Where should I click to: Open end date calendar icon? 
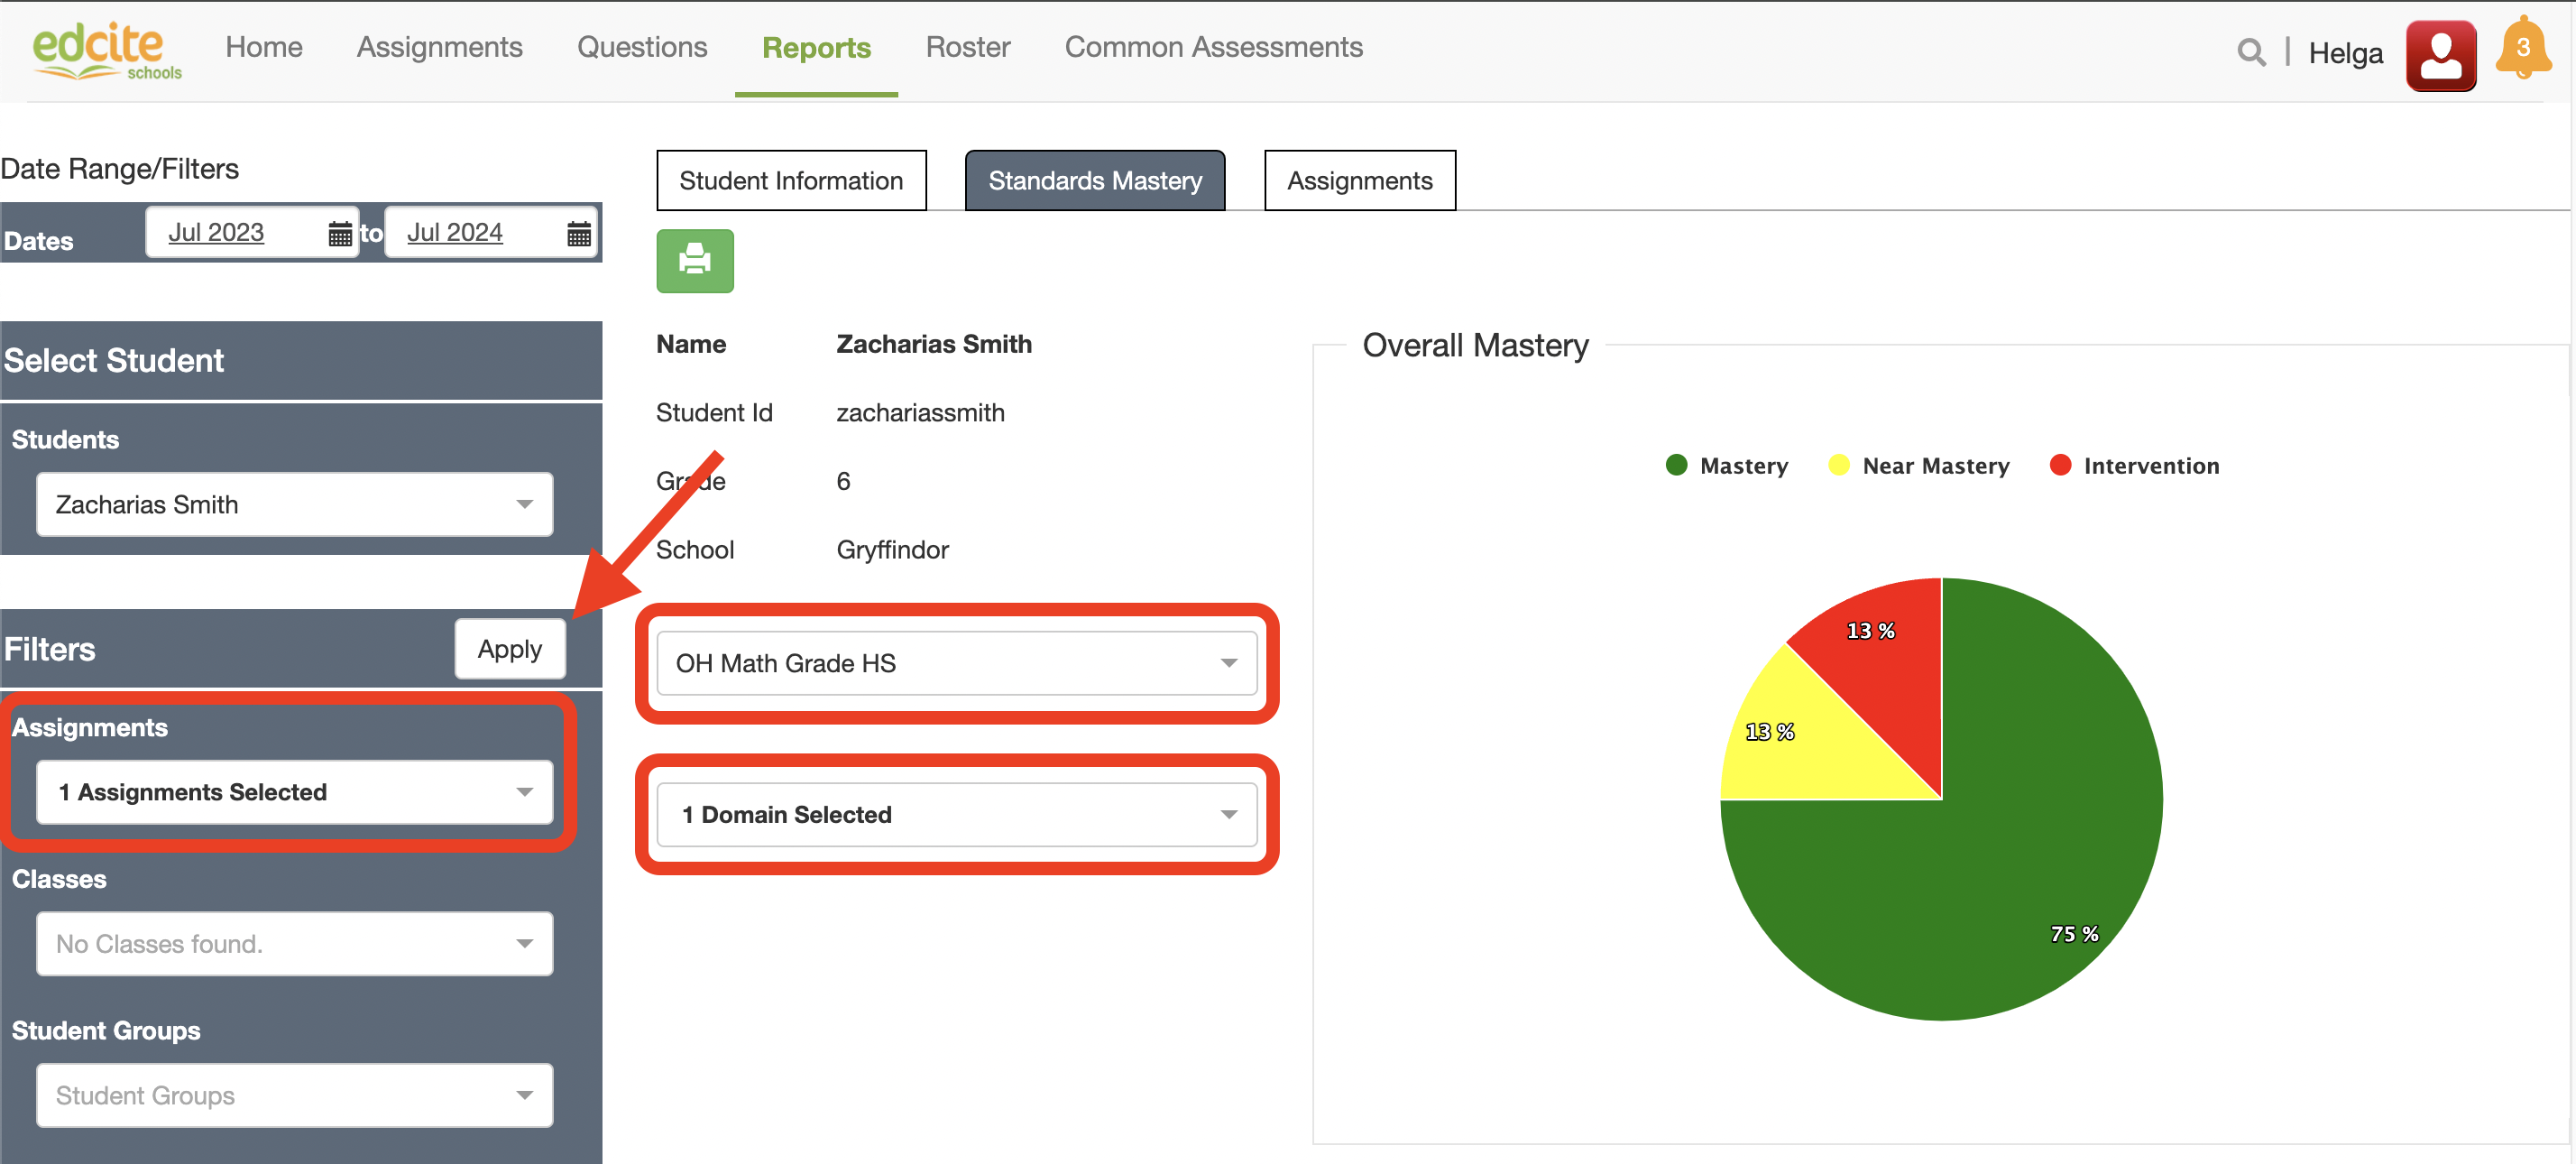tap(578, 234)
